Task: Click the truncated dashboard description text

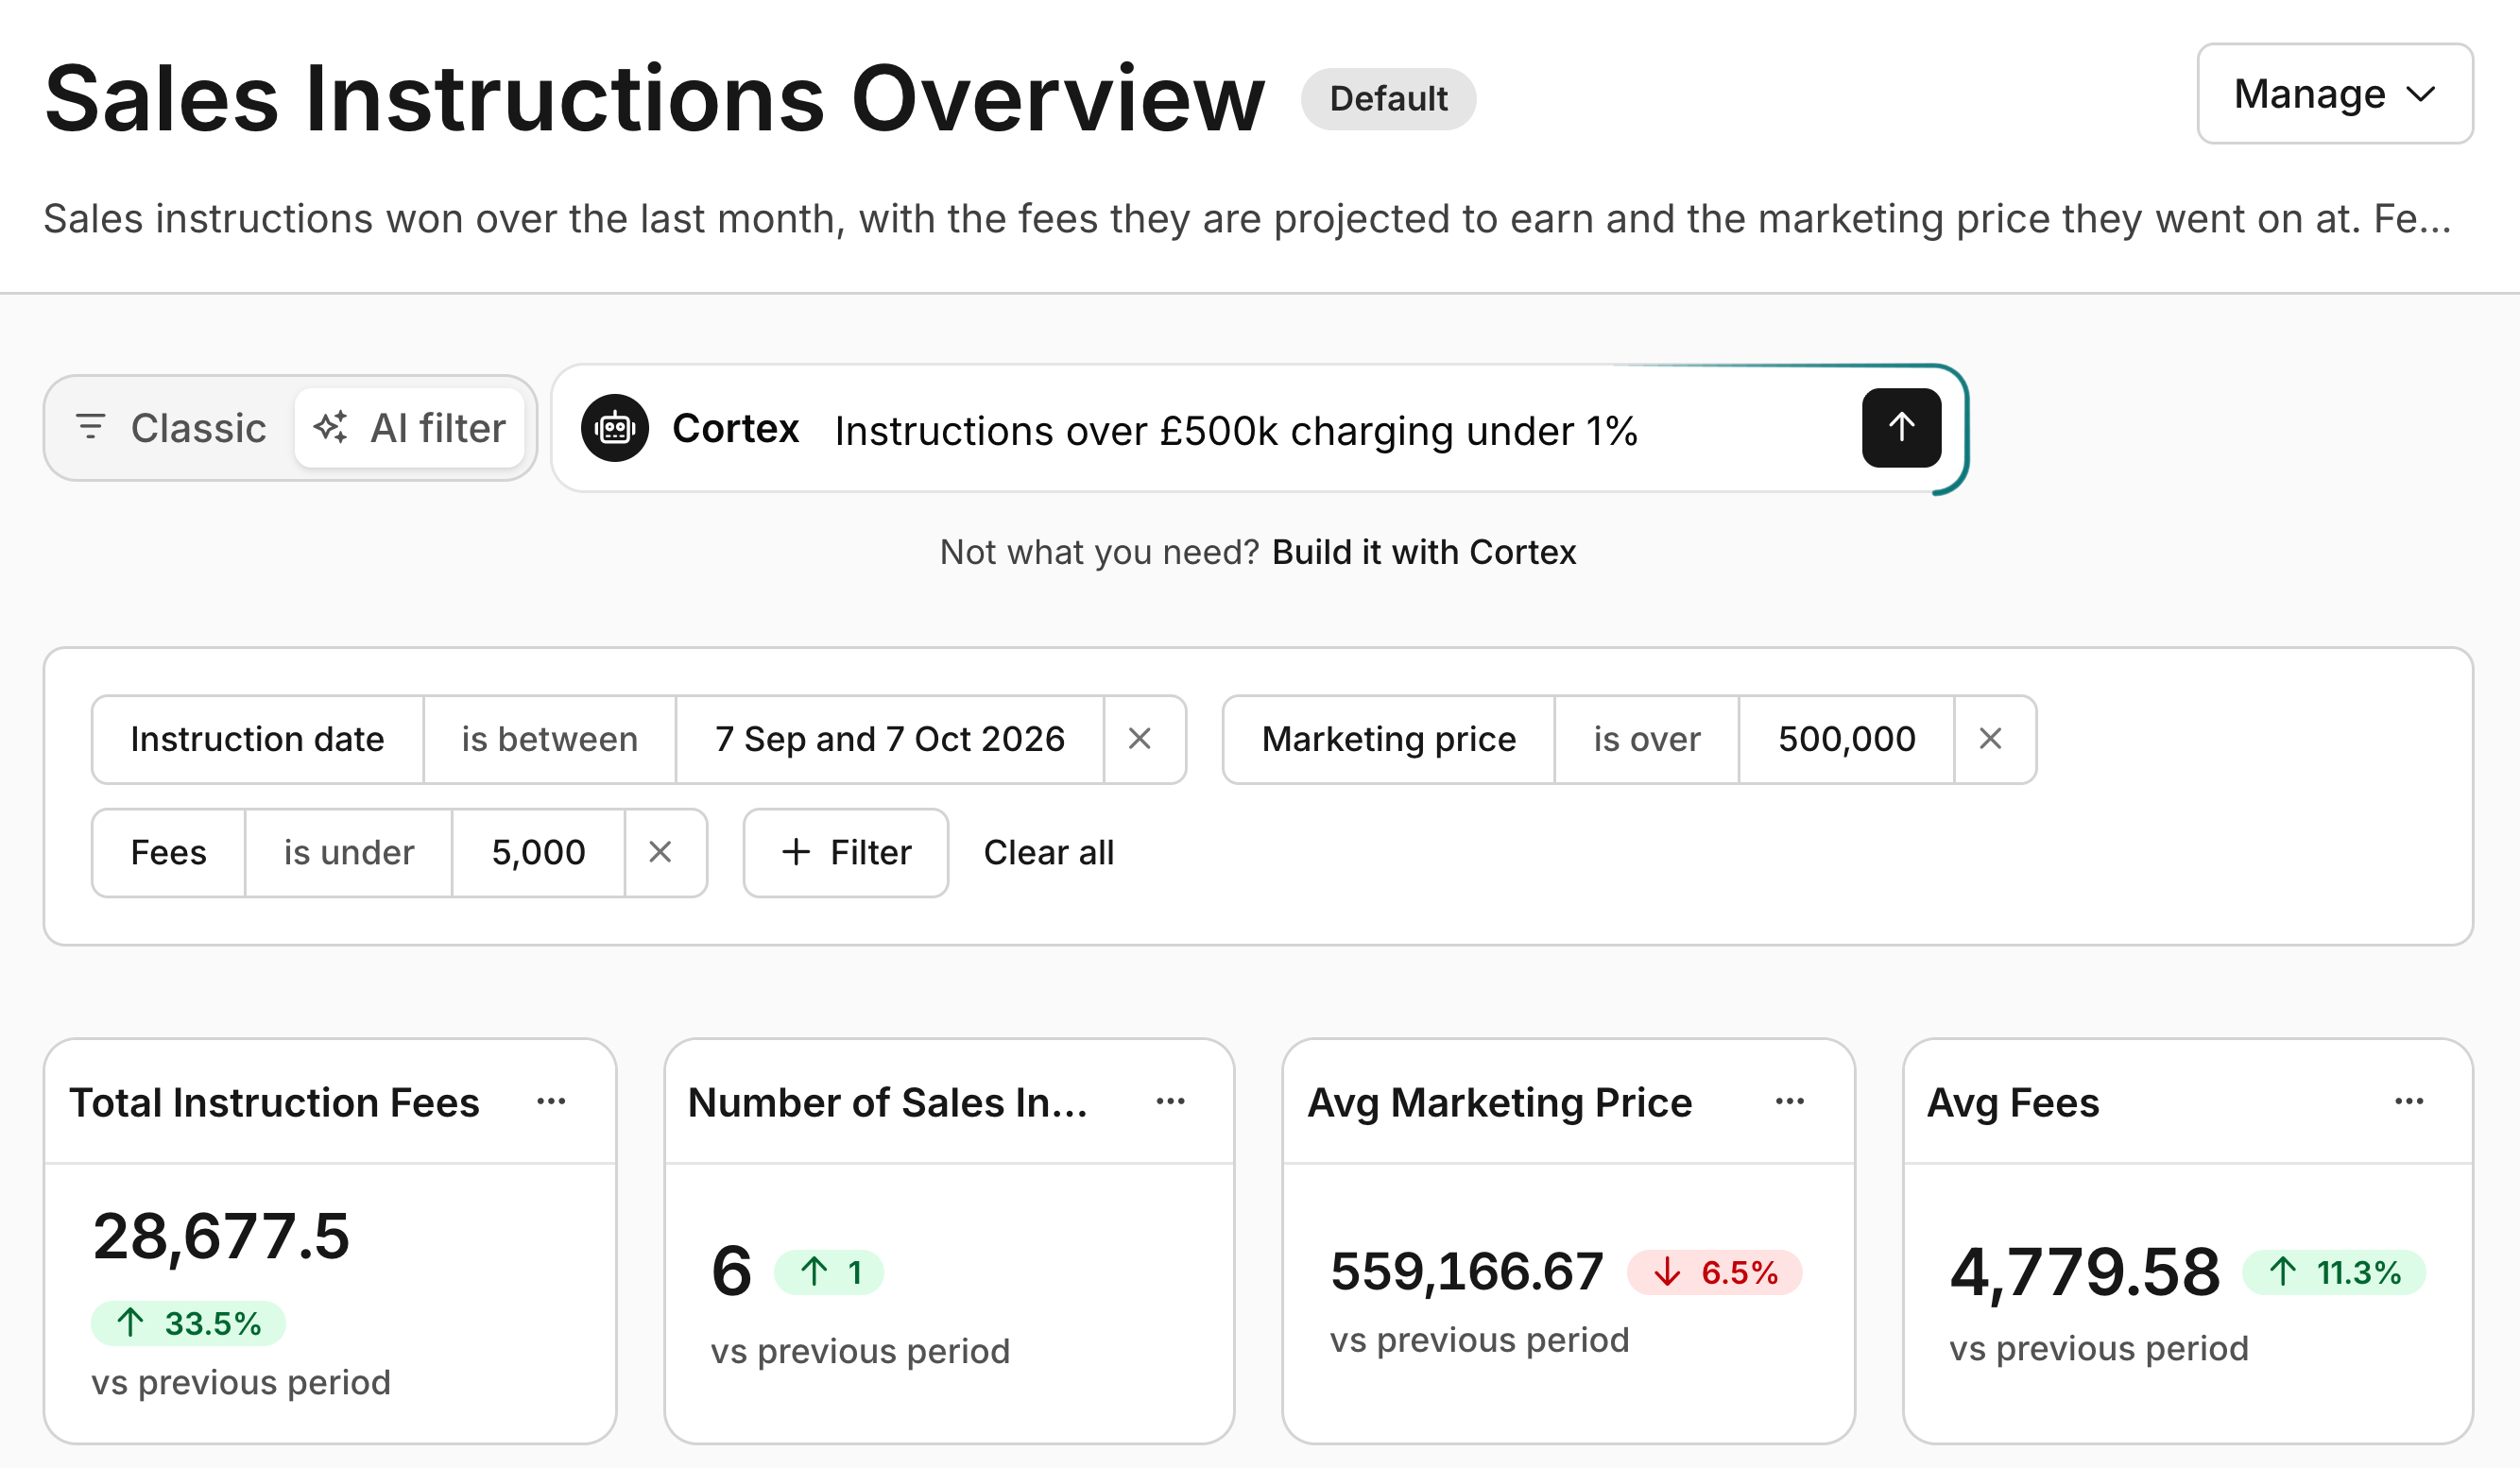Action: pos(1247,218)
